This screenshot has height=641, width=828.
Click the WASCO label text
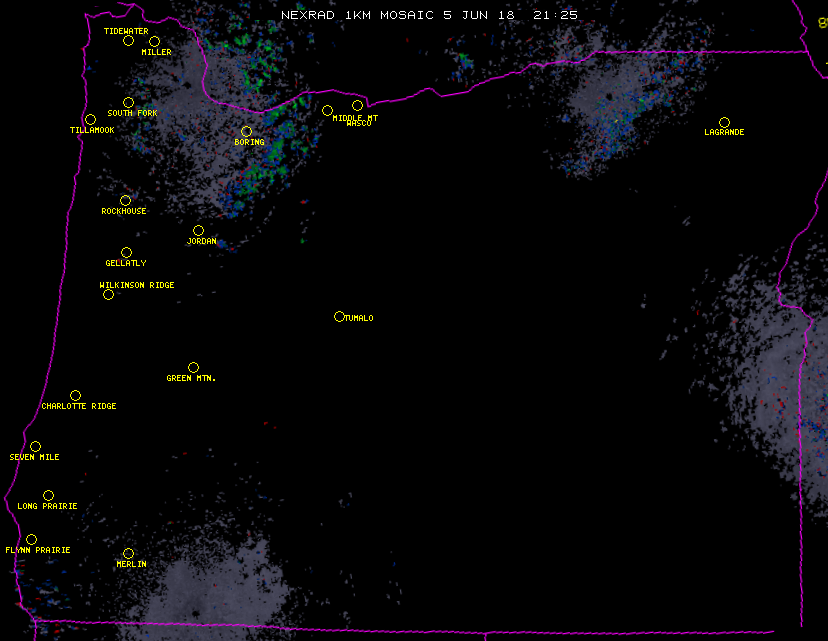[x=358, y=124]
